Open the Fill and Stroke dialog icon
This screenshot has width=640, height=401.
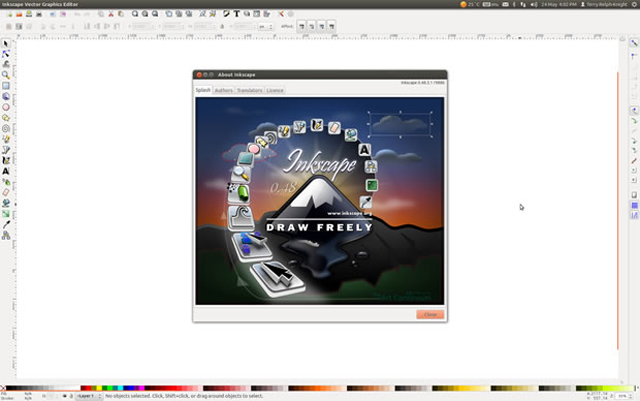point(226,14)
